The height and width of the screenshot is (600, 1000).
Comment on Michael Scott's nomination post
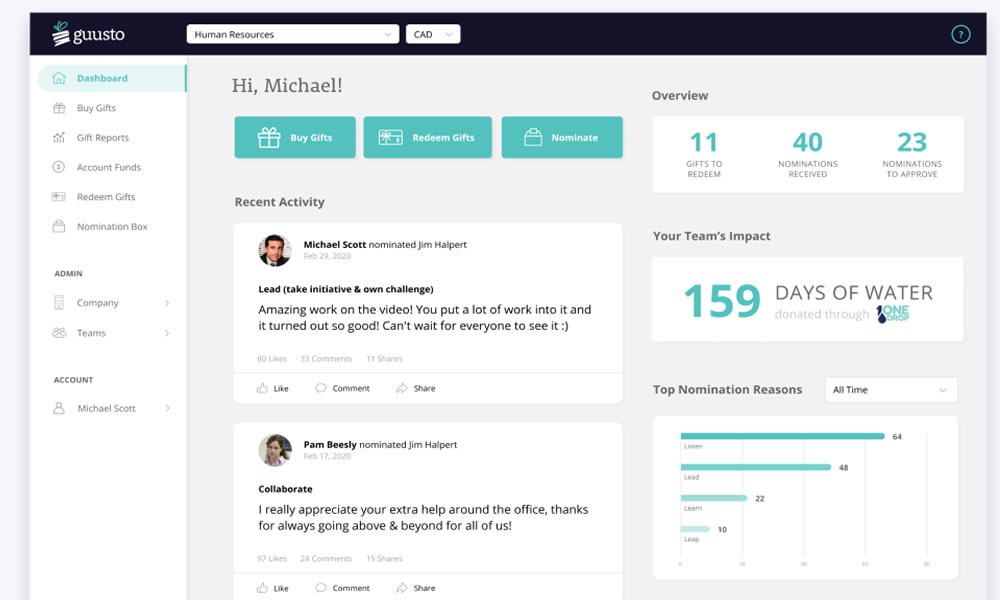coord(342,388)
